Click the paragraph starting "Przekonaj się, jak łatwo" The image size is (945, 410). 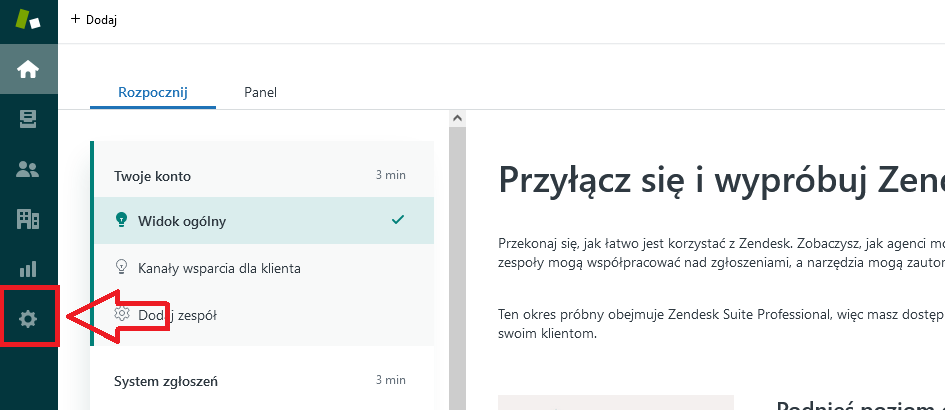click(x=722, y=254)
